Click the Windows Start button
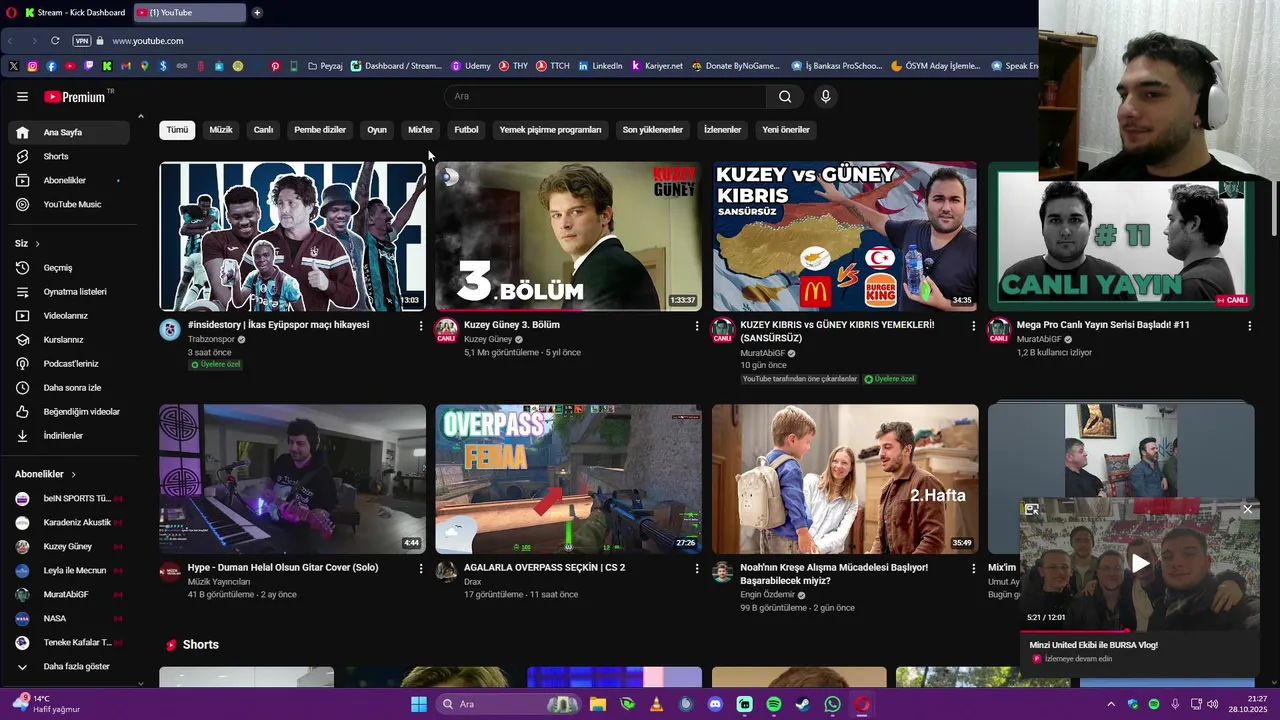Image resolution: width=1280 pixels, height=720 pixels. point(419,704)
